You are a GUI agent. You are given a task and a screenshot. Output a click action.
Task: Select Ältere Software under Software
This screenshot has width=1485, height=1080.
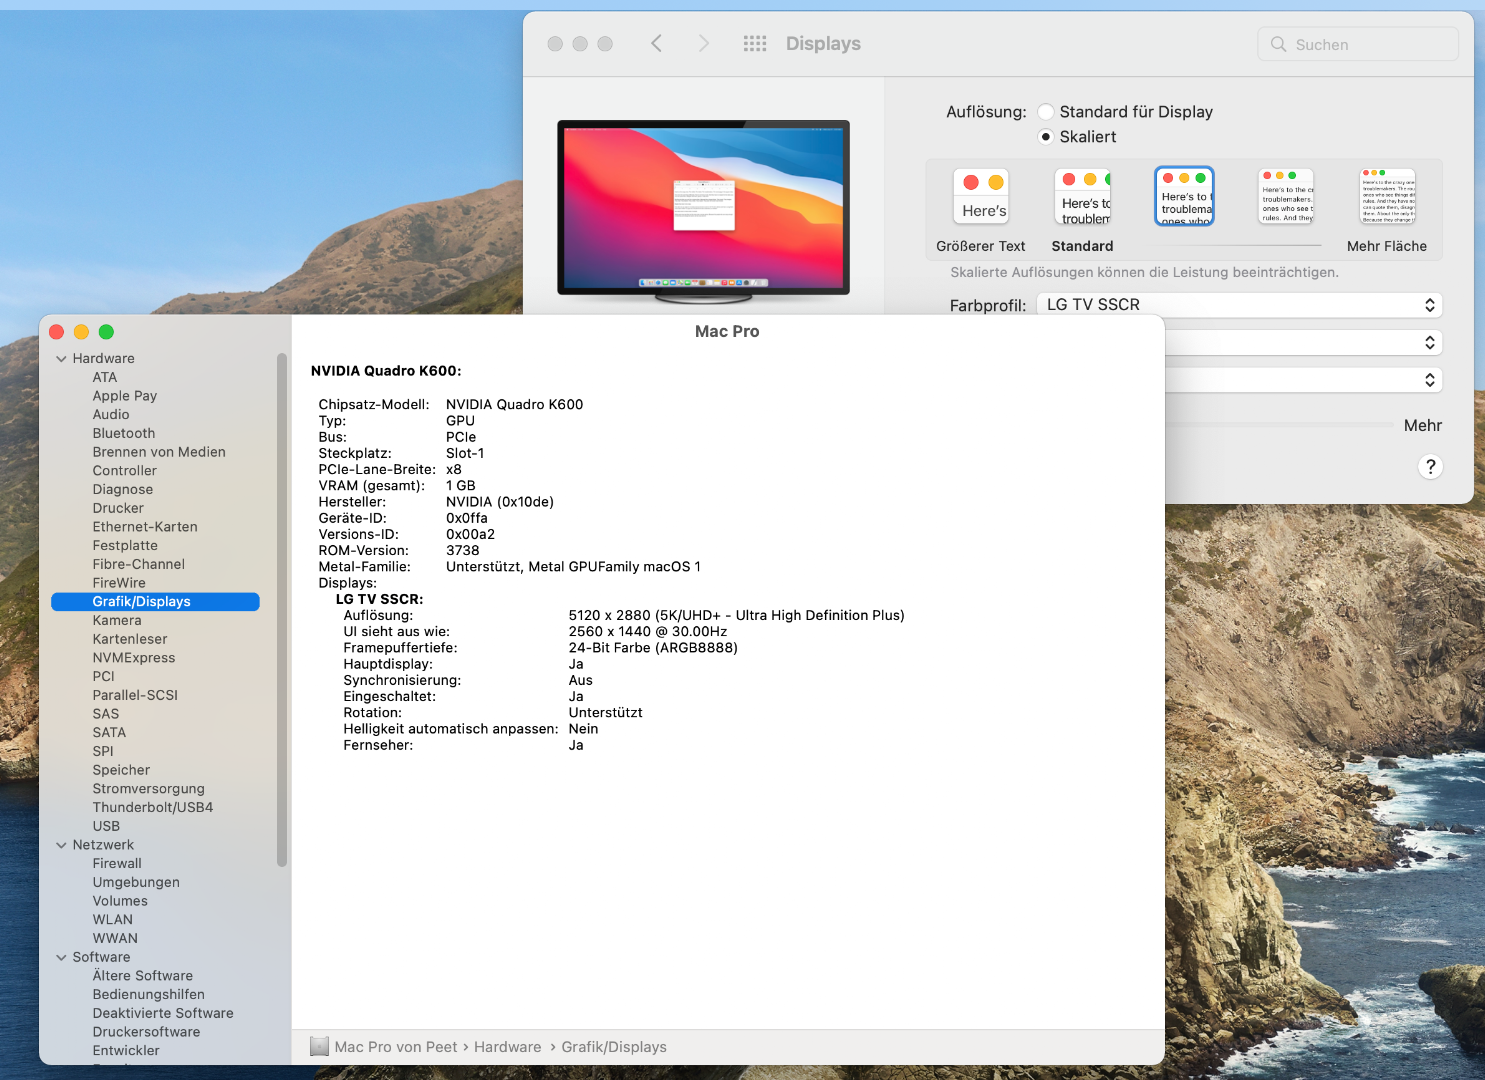pos(143,976)
